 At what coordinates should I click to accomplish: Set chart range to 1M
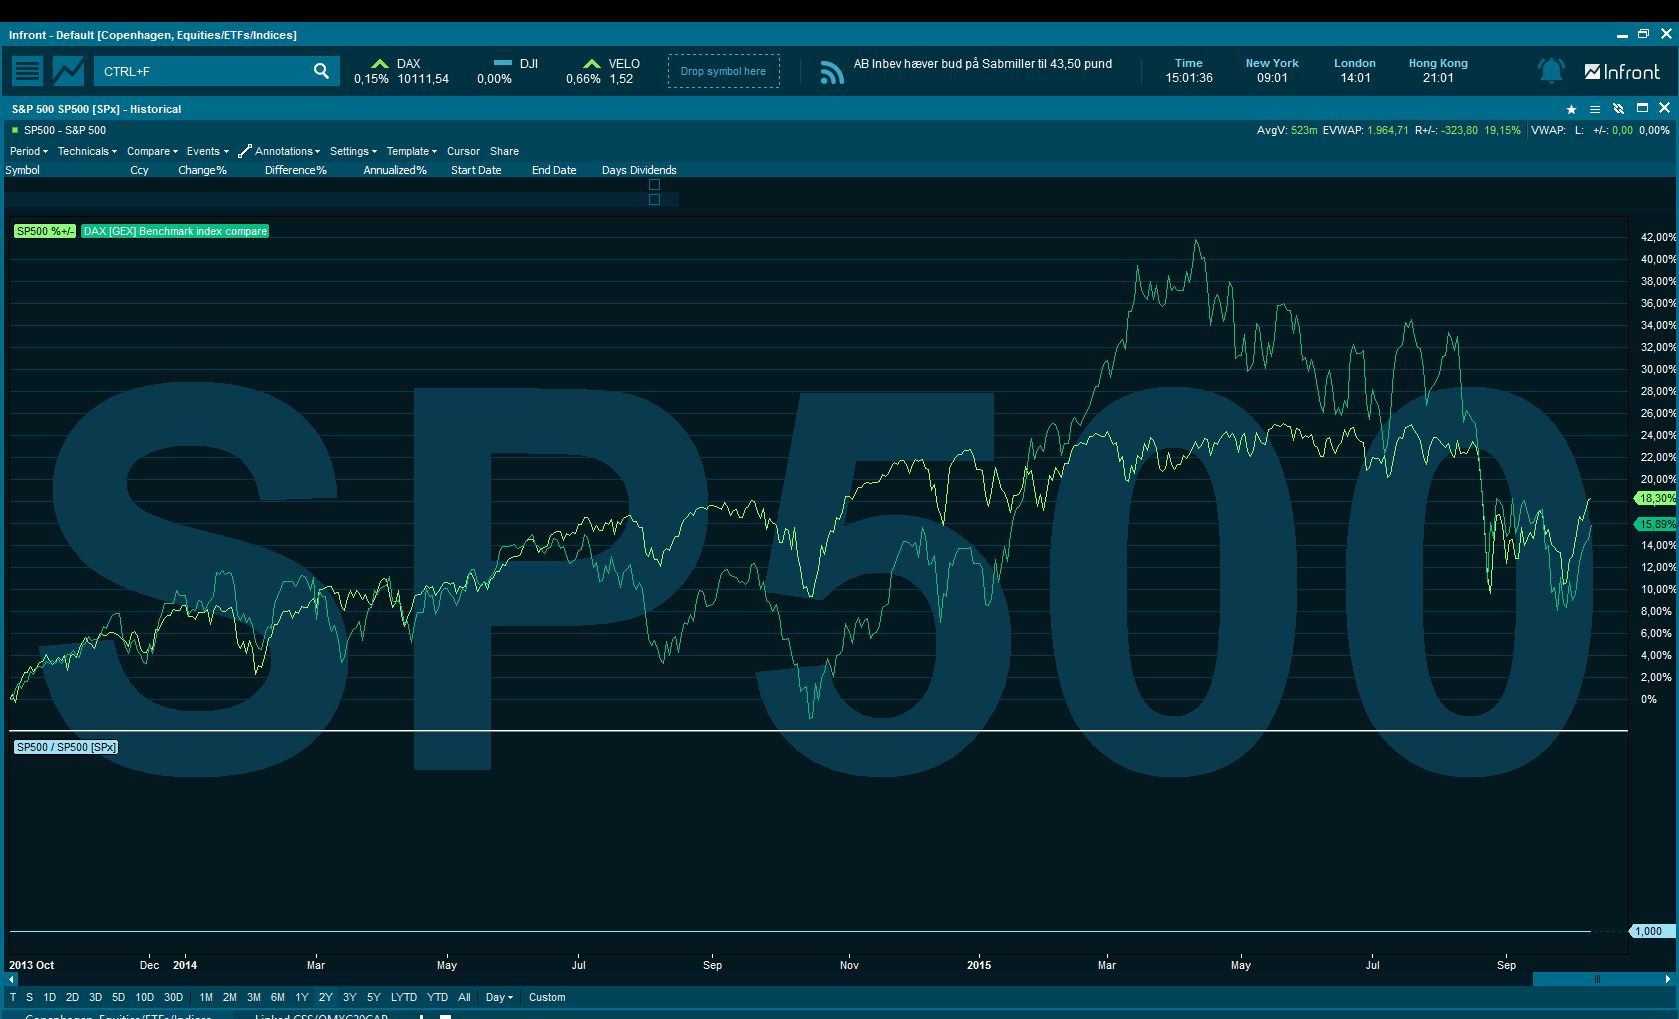click(206, 997)
